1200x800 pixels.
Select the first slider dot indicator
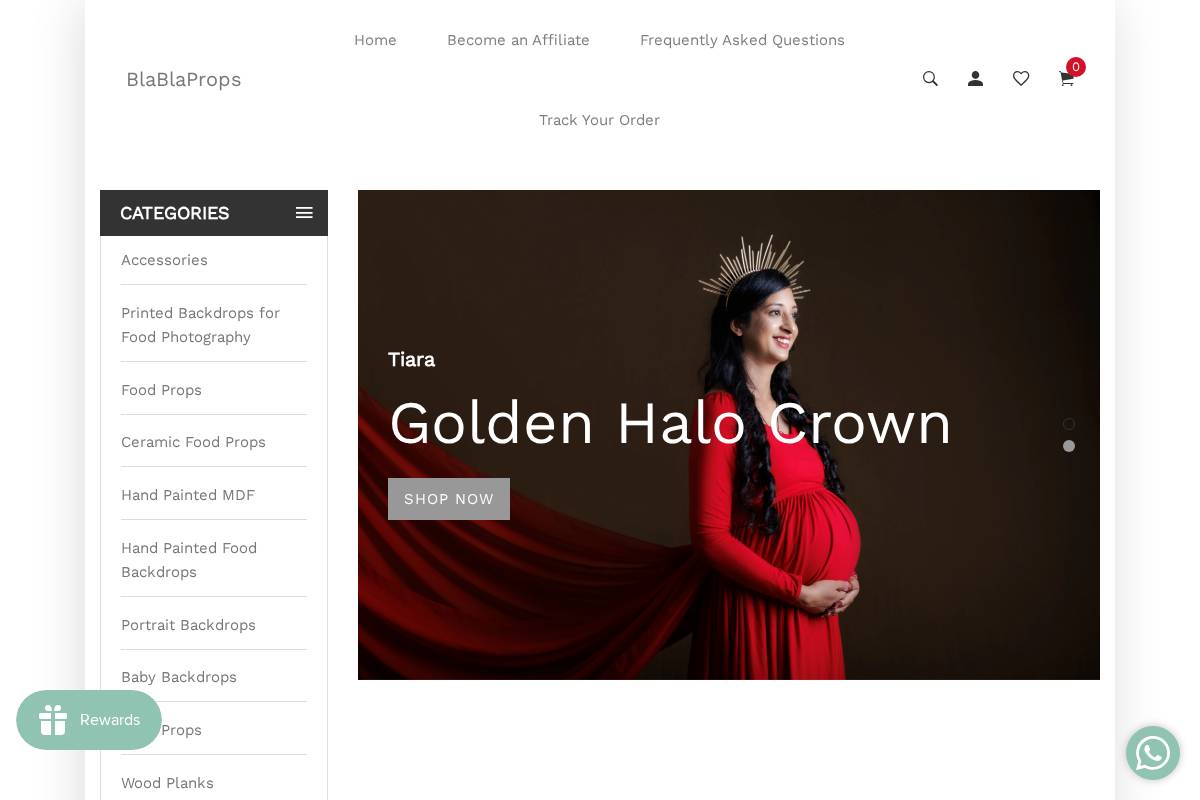click(1069, 424)
